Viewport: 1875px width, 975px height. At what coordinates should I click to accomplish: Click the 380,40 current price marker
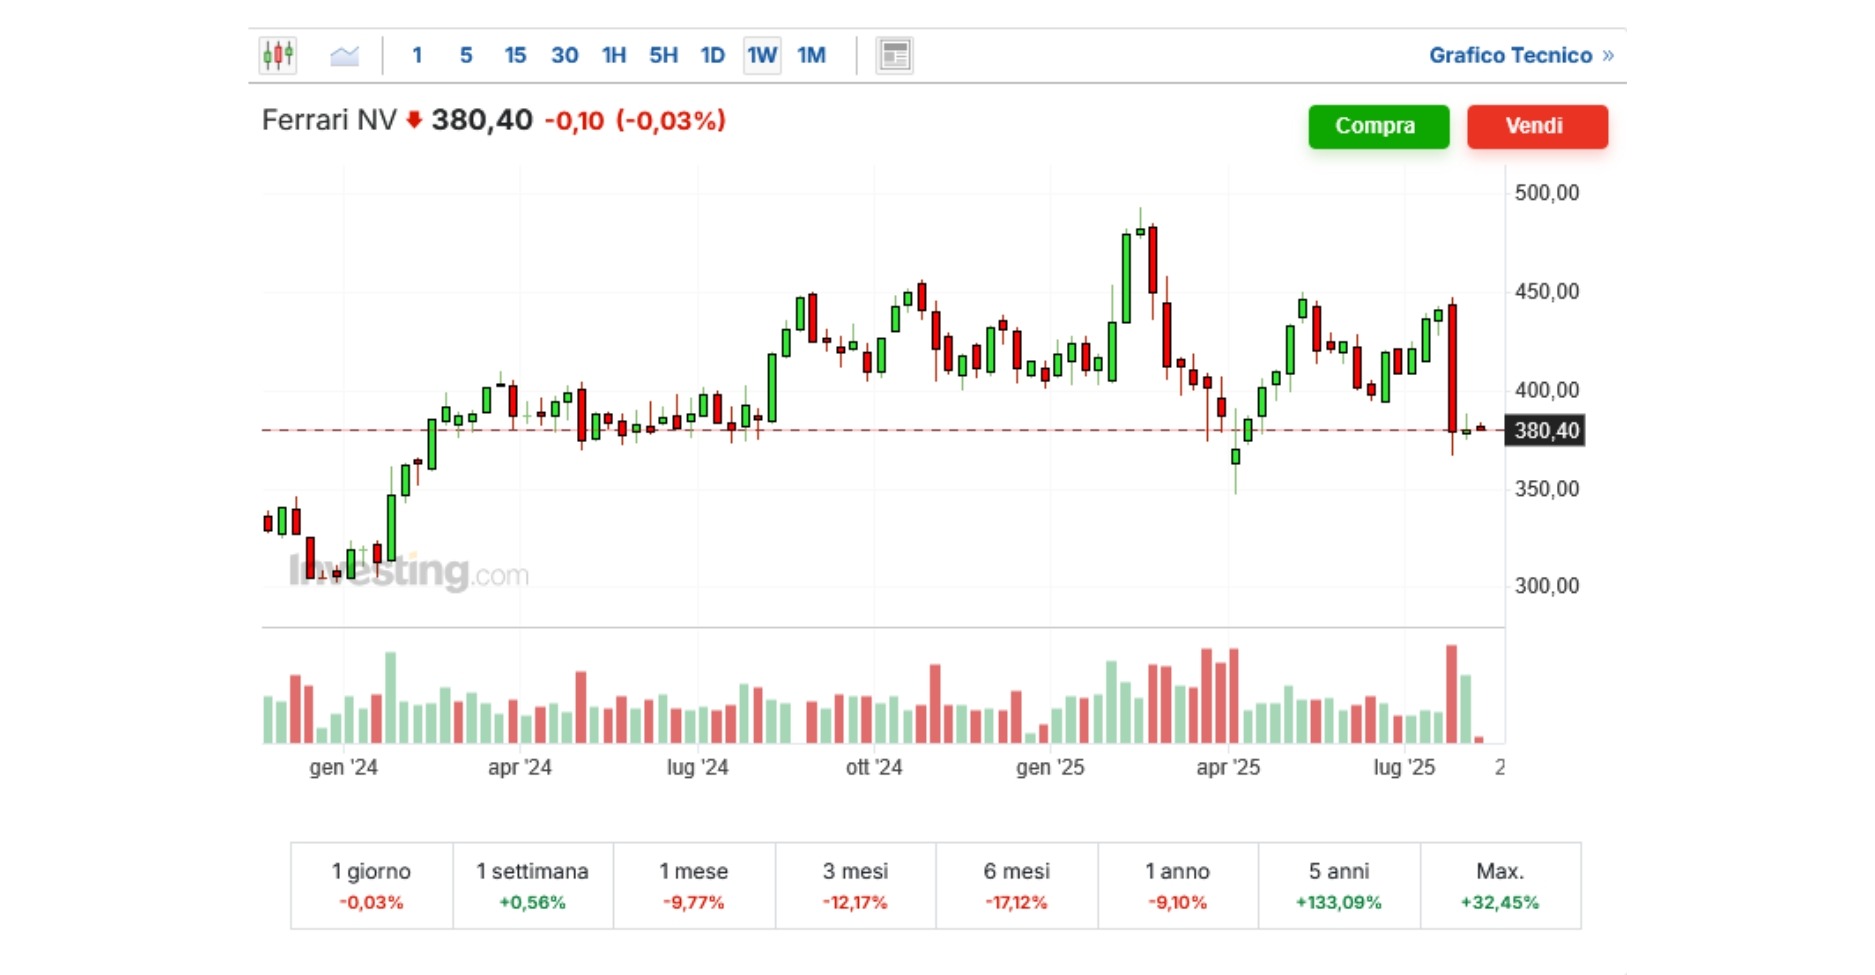click(x=1545, y=431)
